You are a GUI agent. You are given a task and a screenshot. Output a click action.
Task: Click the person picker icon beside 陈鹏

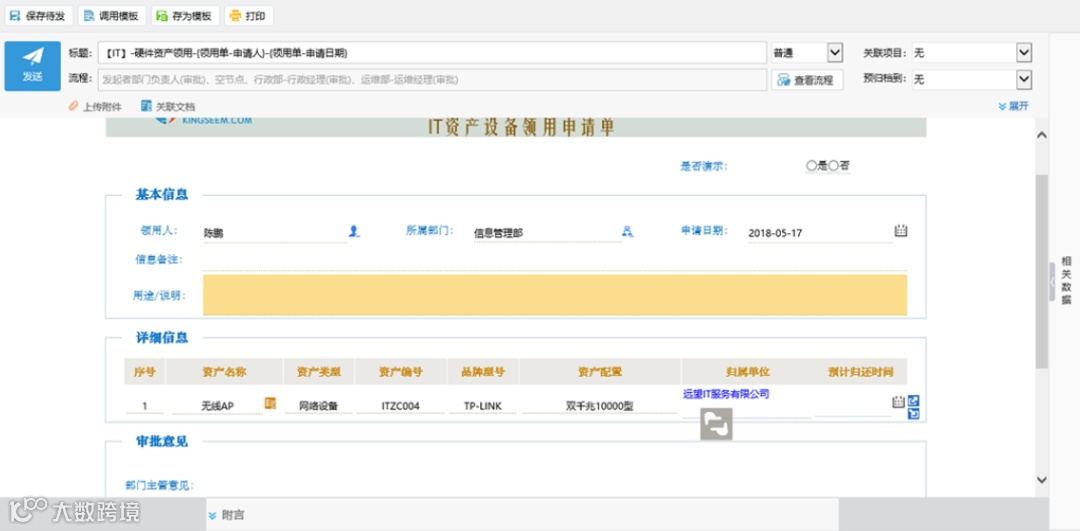pos(354,231)
